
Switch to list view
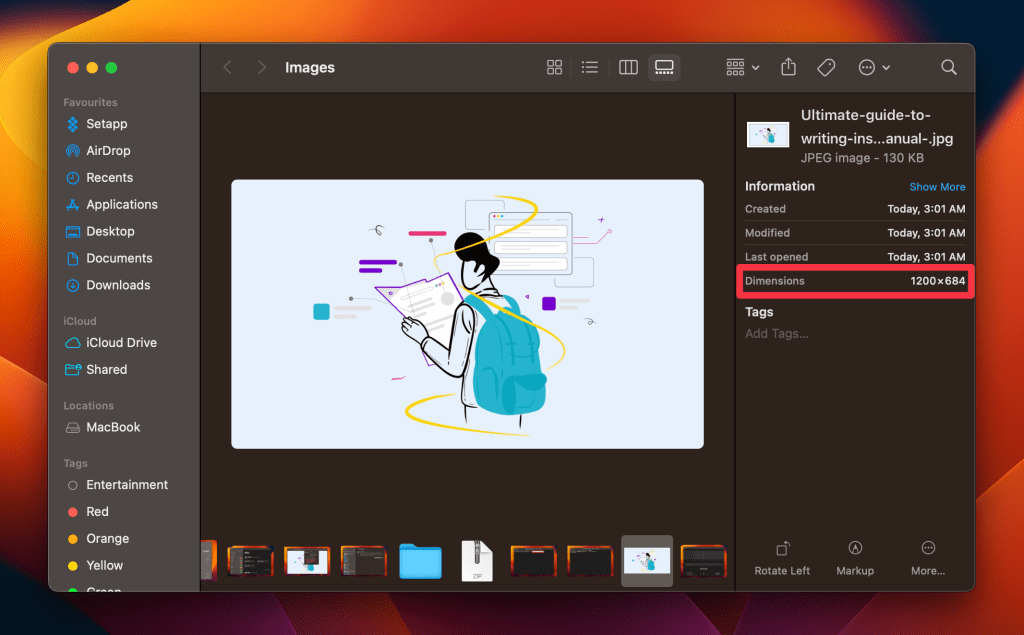(x=590, y=67)
